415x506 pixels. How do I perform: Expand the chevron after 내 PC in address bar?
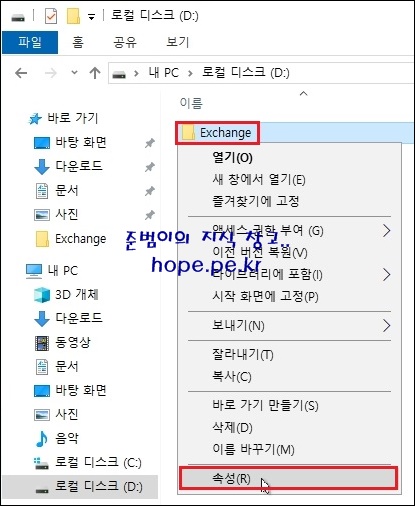pyautogui.click(x=190, y=73)
